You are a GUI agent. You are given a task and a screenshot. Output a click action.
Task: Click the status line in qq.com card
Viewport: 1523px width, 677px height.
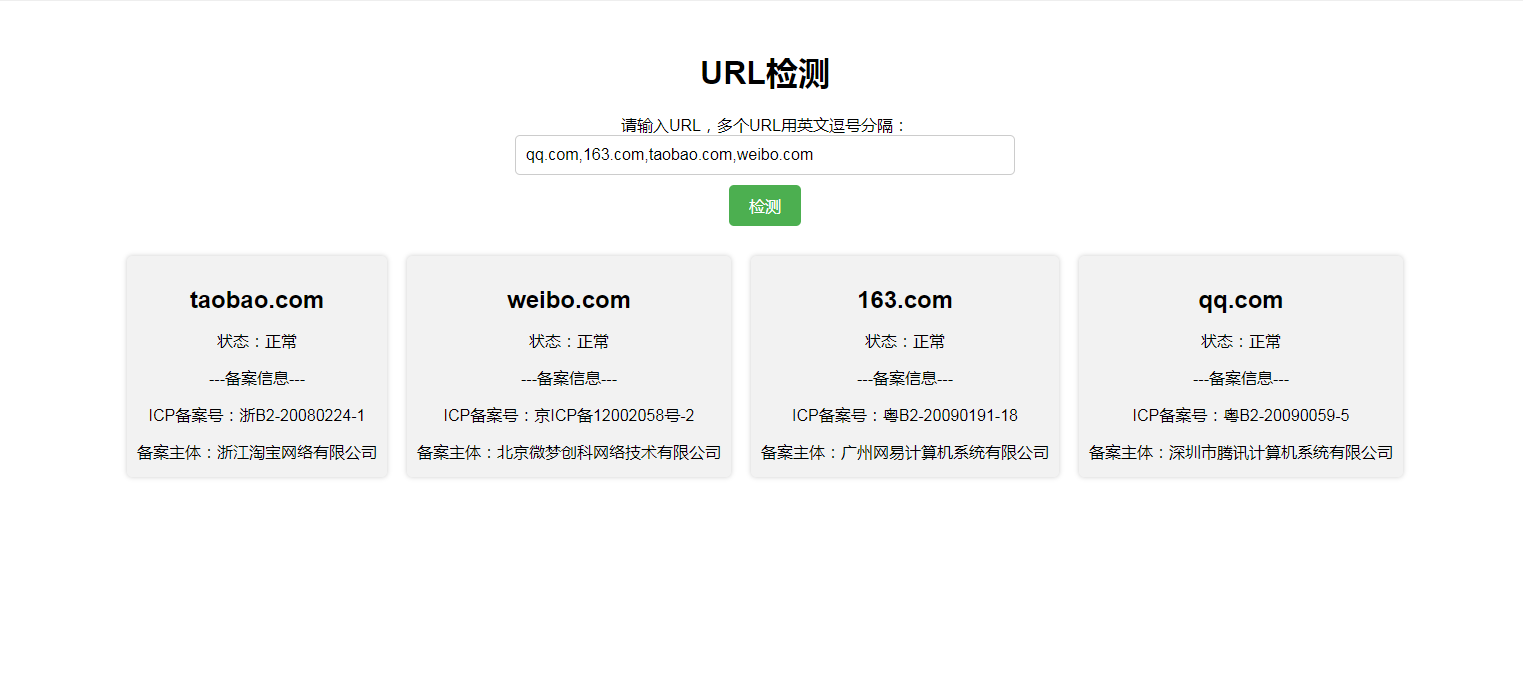(x=1241, y=341)
